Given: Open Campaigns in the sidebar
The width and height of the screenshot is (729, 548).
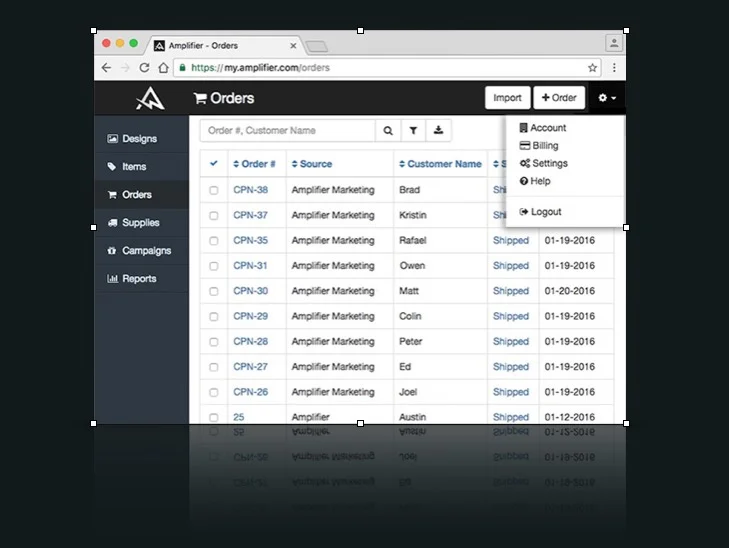Looking at the screenshot, I should 141,251.
